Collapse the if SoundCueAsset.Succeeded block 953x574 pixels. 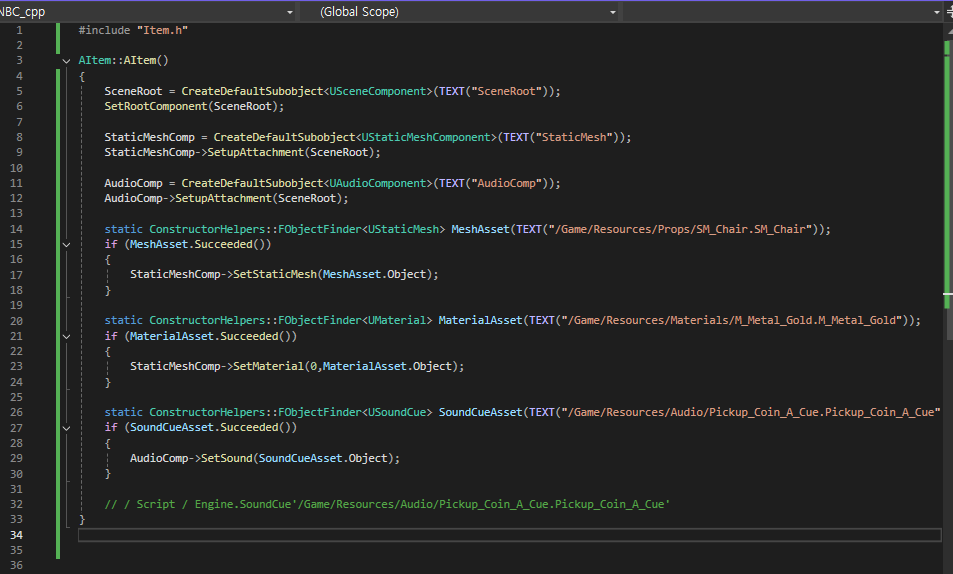coord(66,428)
